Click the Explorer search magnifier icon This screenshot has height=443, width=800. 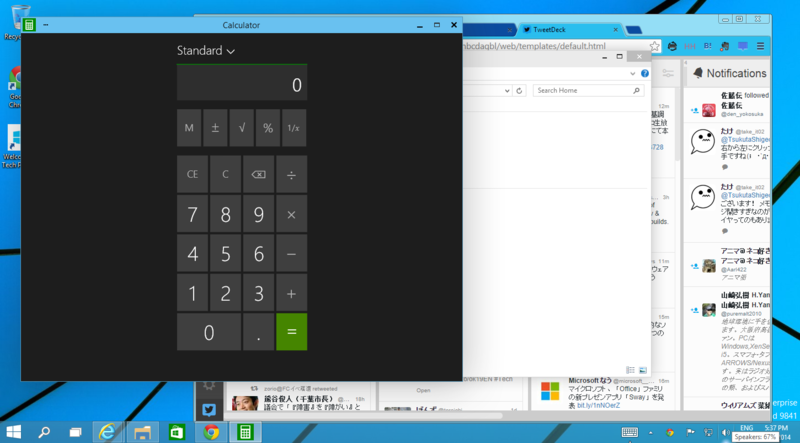[636, 90]
